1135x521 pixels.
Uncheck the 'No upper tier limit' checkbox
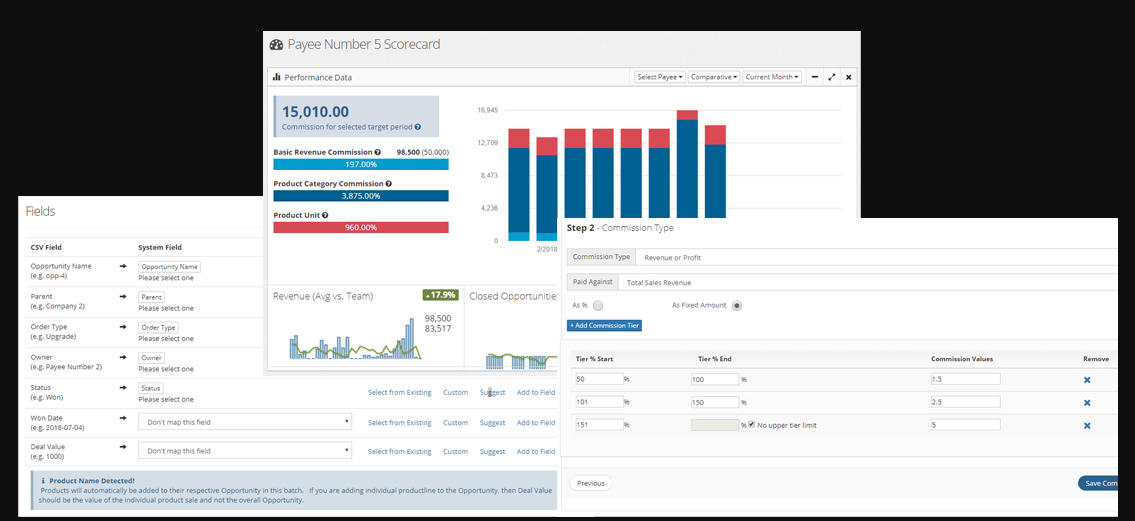[751, 425]
